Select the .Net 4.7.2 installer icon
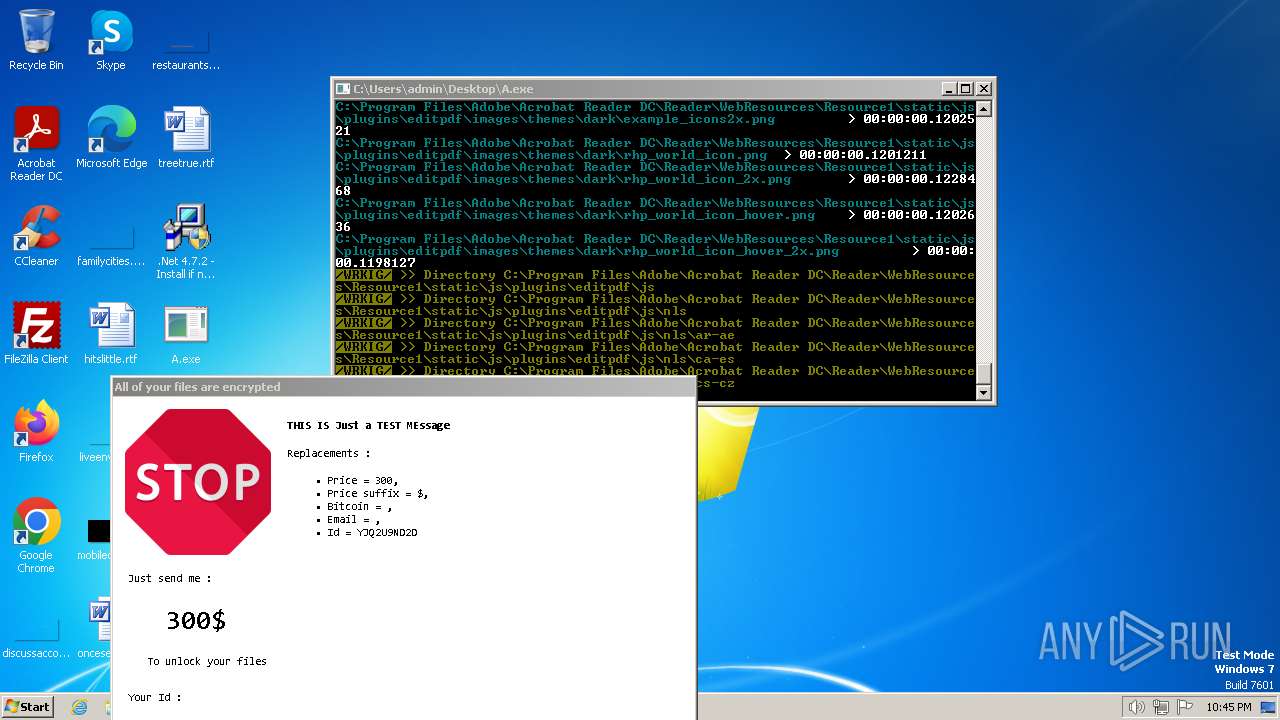Viewport: 1280px width, 720px height. pyautogui.click(x=186, y=241)
